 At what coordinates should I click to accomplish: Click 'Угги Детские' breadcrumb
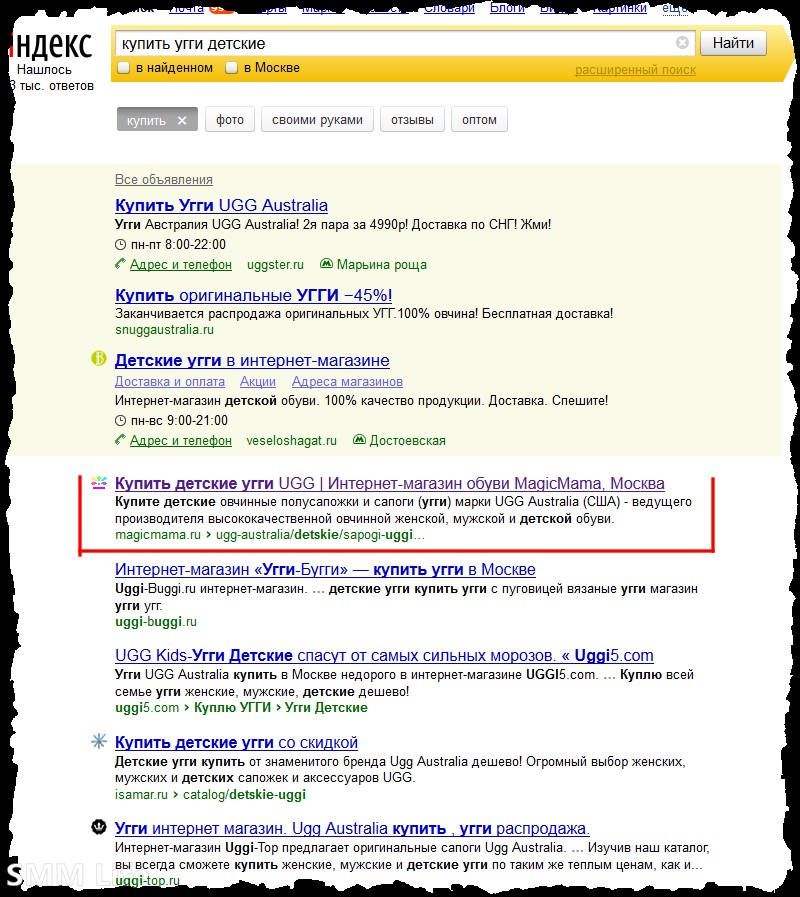[326, 708]
